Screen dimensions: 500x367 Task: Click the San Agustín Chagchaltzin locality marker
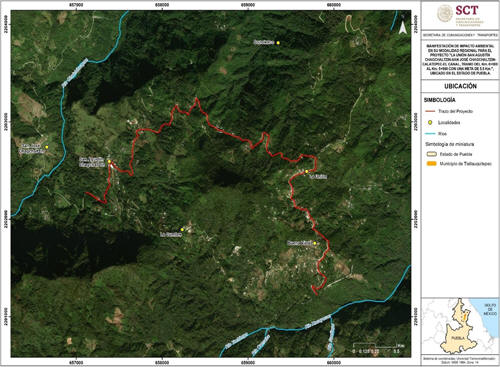point(109,161)
